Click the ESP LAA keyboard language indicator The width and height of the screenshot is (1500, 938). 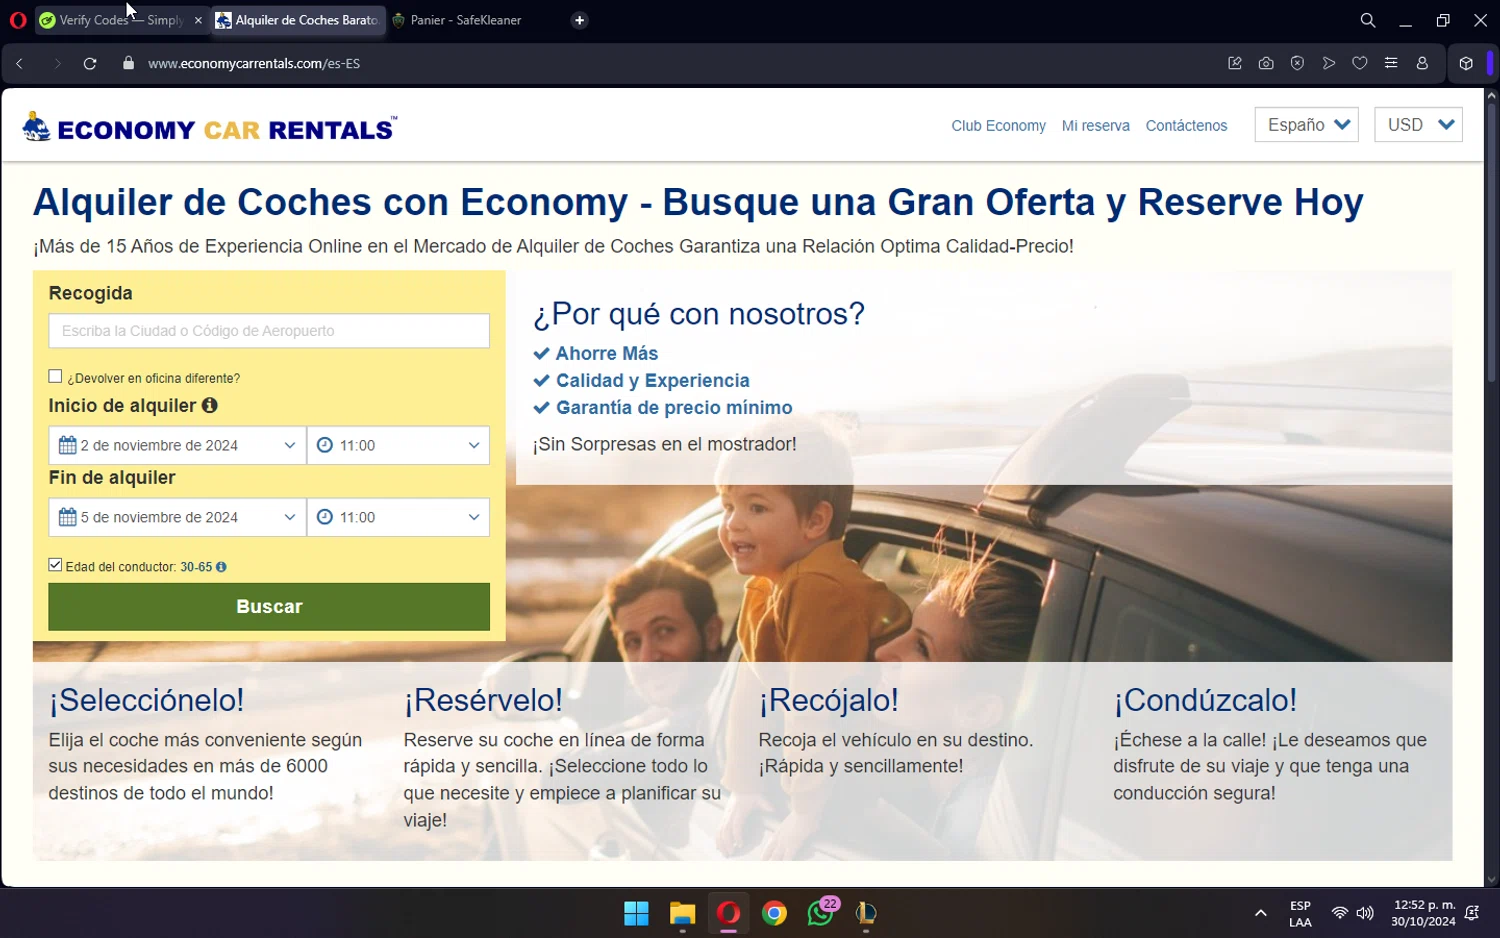click(1300, 914)
